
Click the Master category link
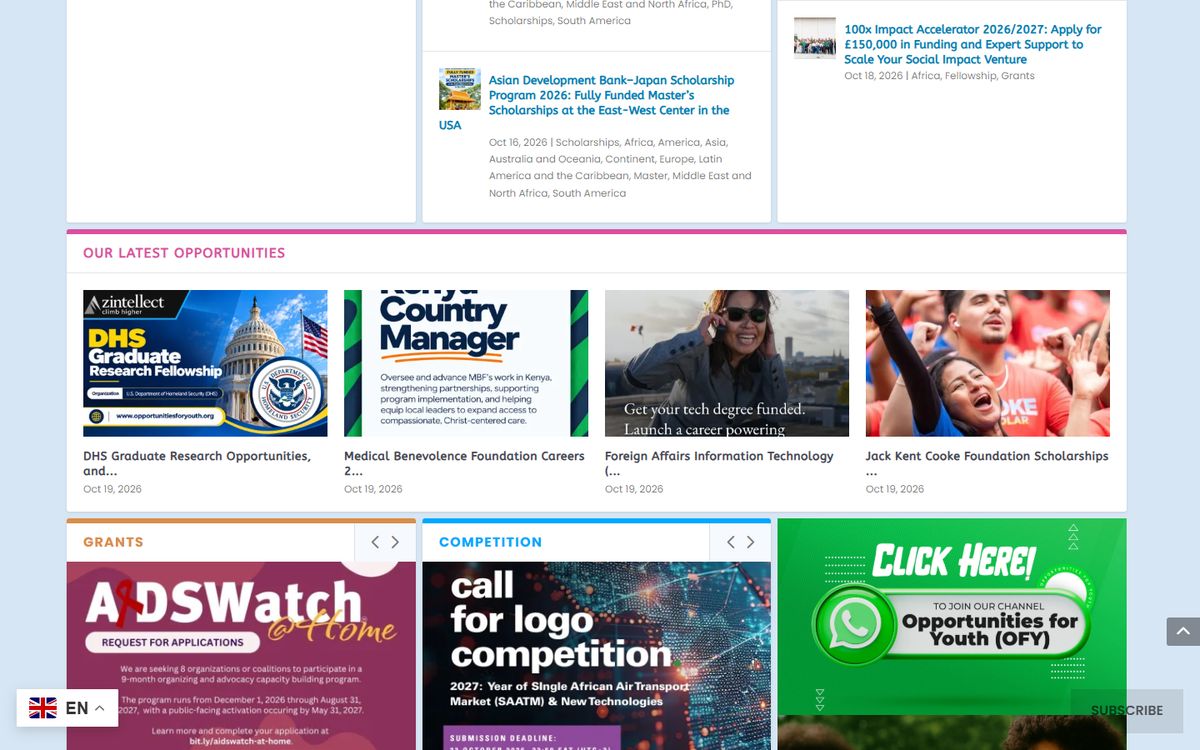650,176
